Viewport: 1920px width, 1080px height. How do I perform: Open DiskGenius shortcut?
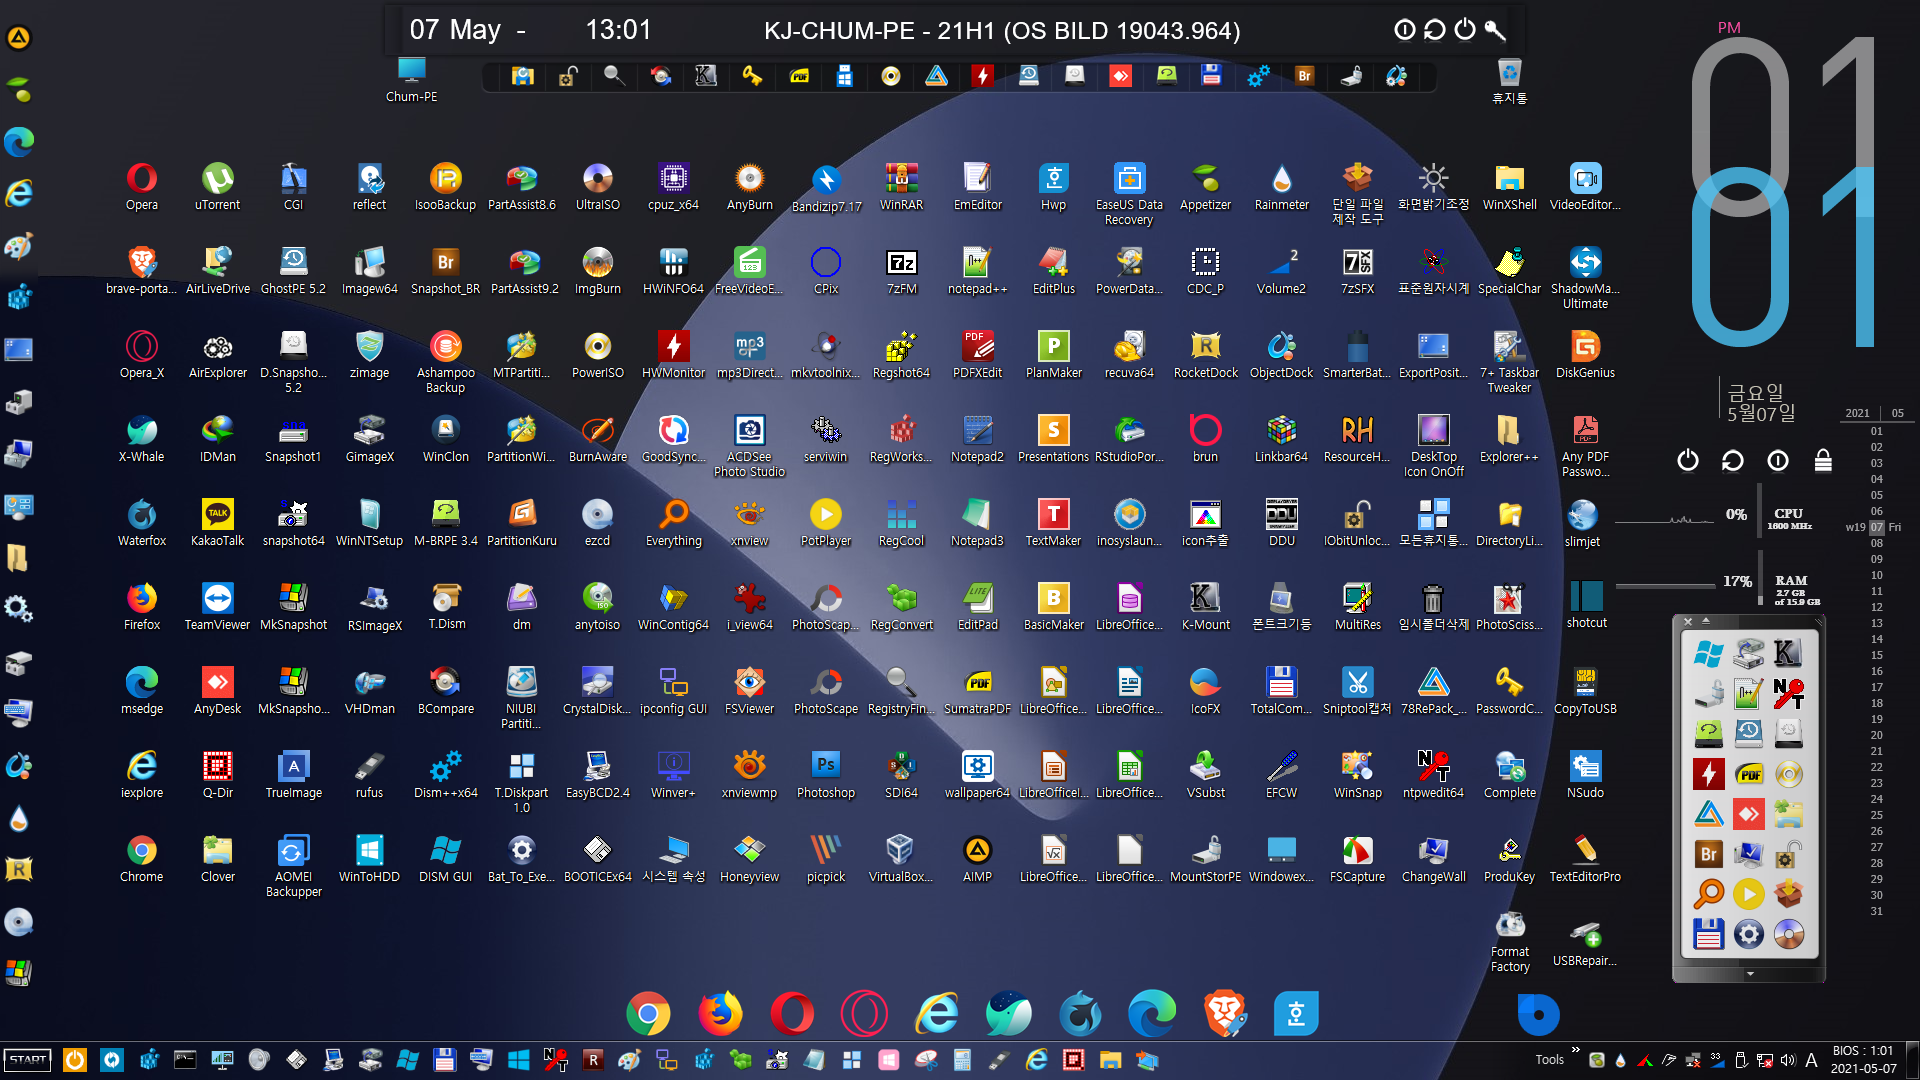(1585, 354)
